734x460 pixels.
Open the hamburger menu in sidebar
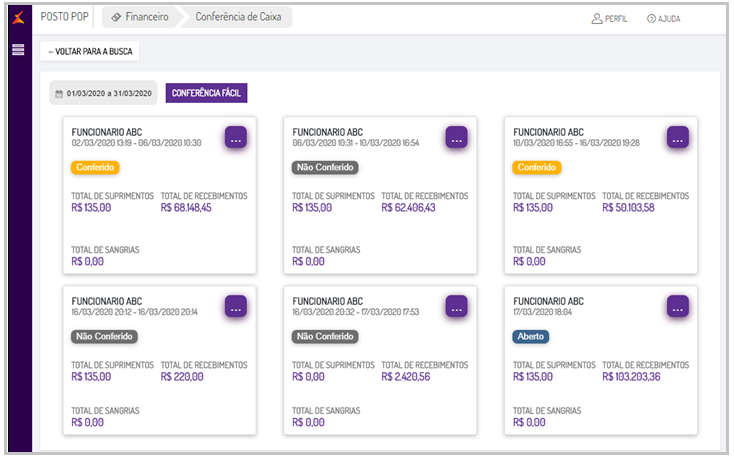18,49
